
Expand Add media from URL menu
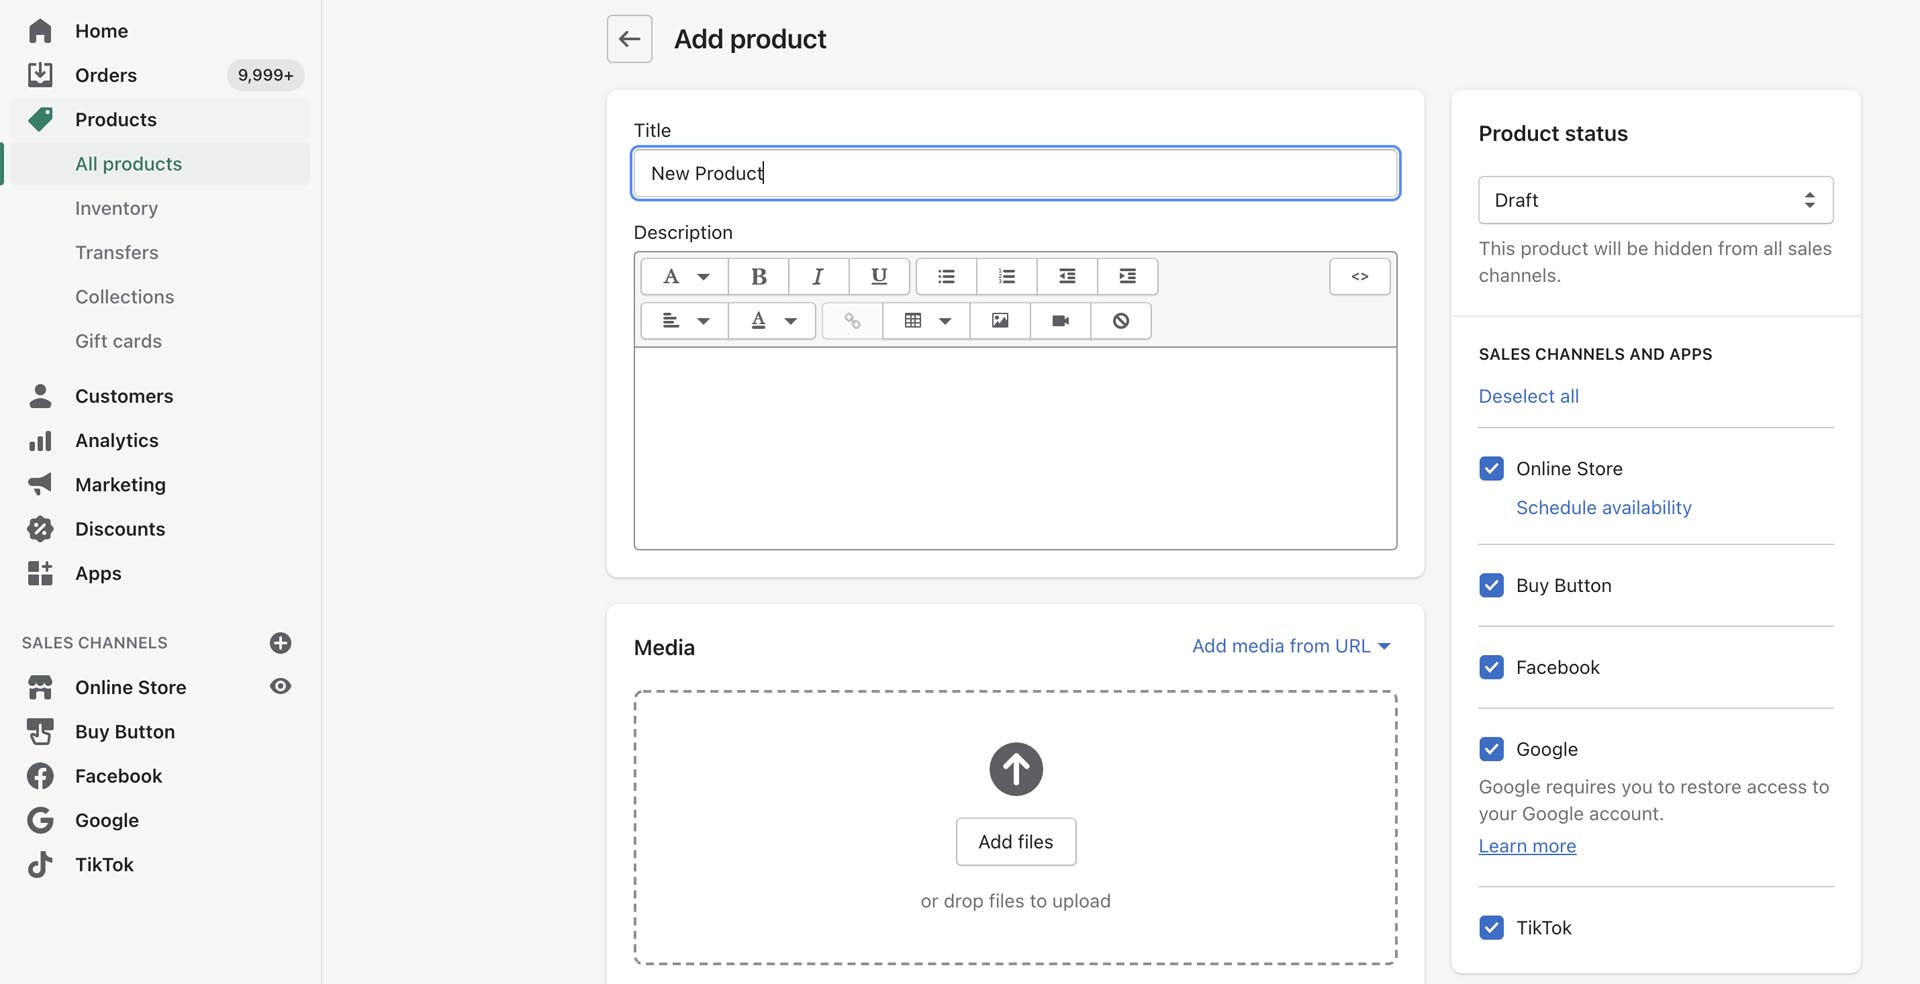[1291, 646]
